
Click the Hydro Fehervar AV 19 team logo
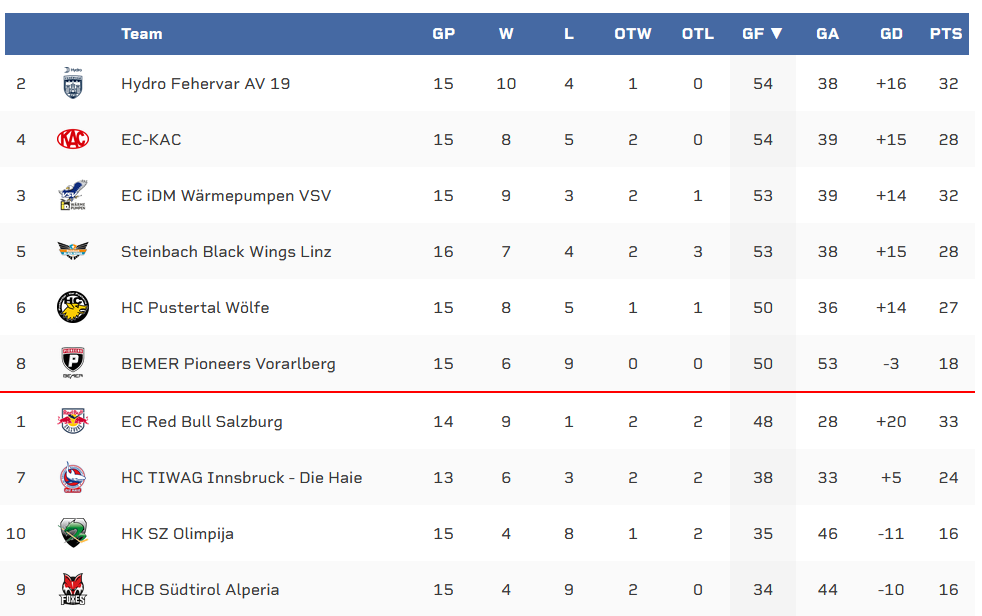(73, 83)
